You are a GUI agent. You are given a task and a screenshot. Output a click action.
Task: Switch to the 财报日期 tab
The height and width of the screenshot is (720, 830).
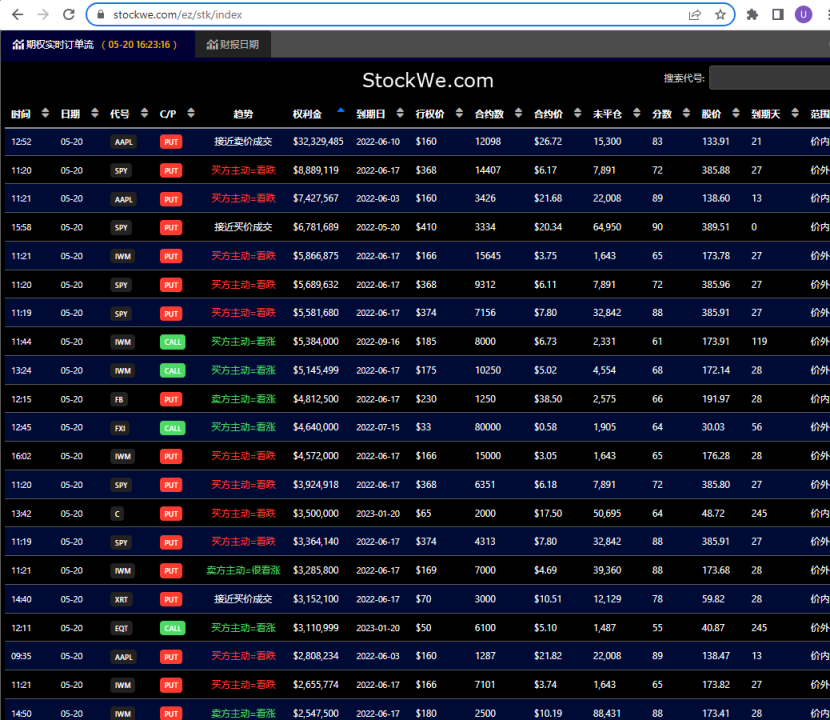233,45
